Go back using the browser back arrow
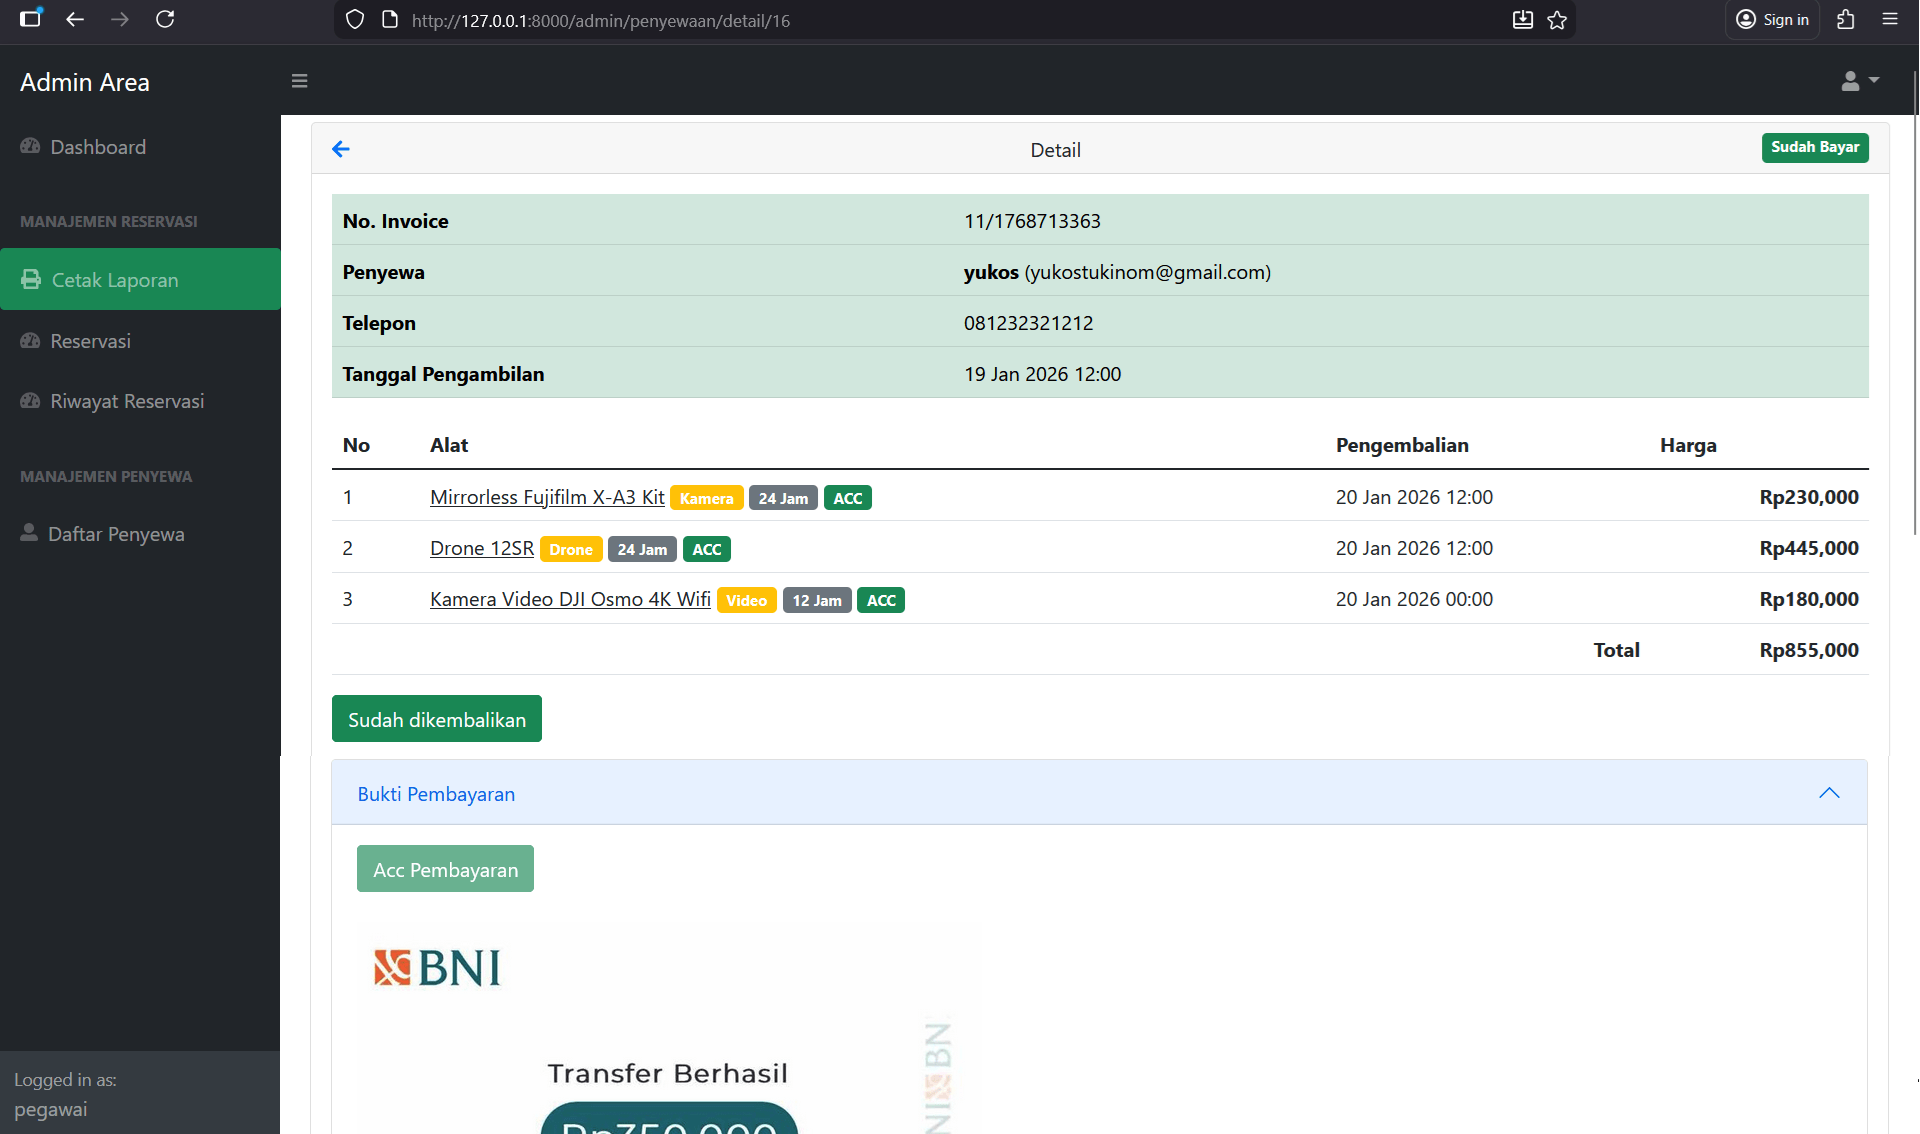 click(x=75, y=19)
